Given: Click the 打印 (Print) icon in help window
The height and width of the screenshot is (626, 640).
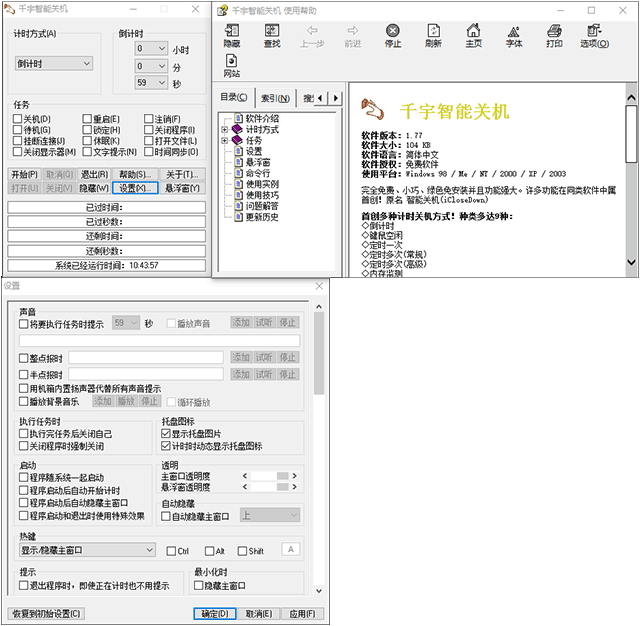Looking at the screenshot, I should (554, 36).
